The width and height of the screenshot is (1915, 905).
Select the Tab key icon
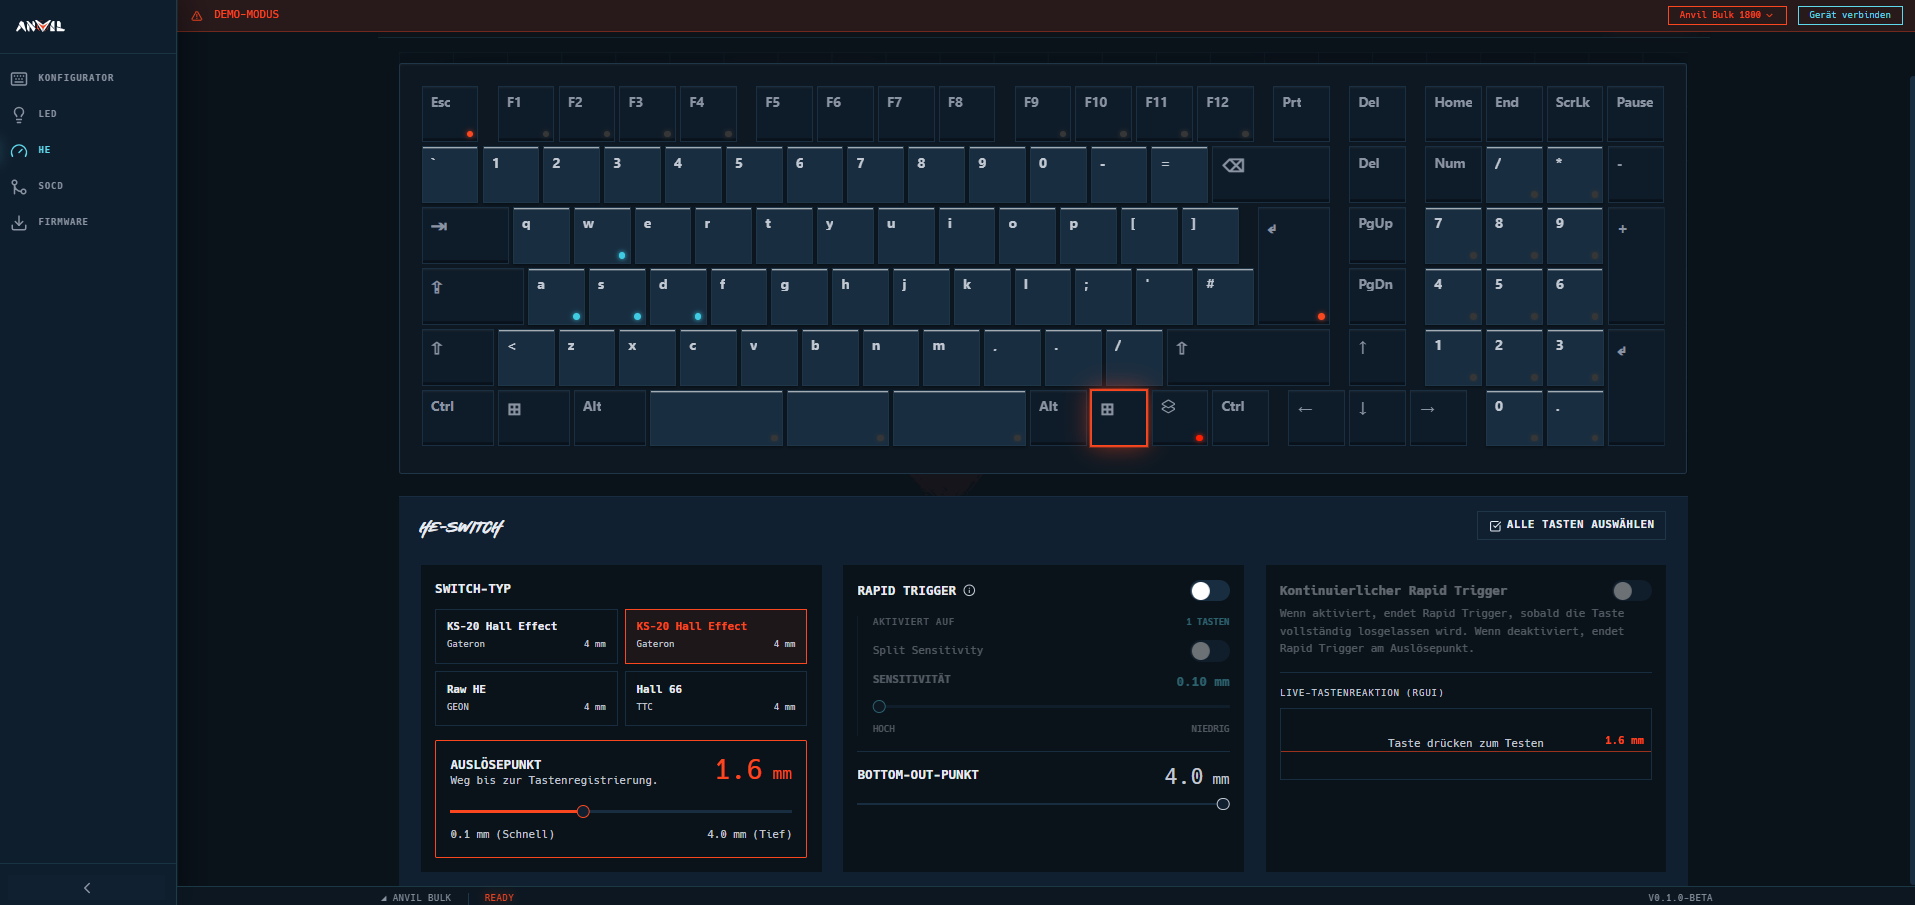(439, 226)
